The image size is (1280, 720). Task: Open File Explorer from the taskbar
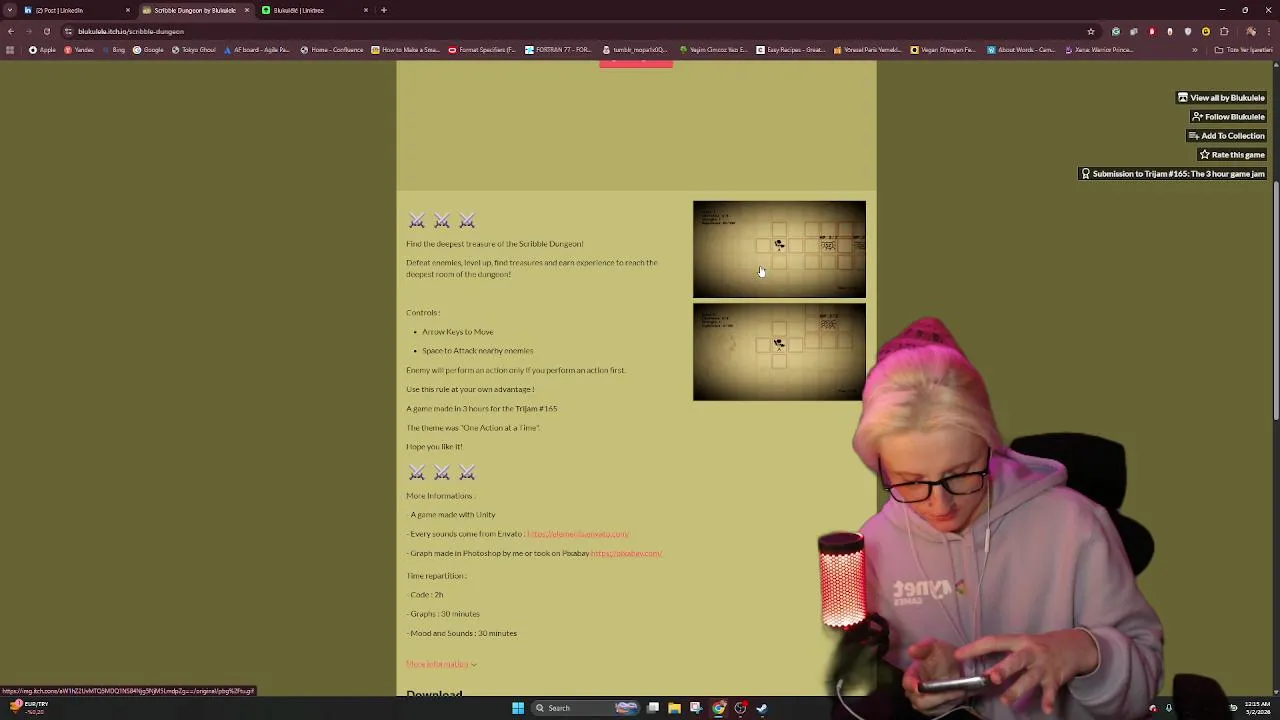click(674, 708)
